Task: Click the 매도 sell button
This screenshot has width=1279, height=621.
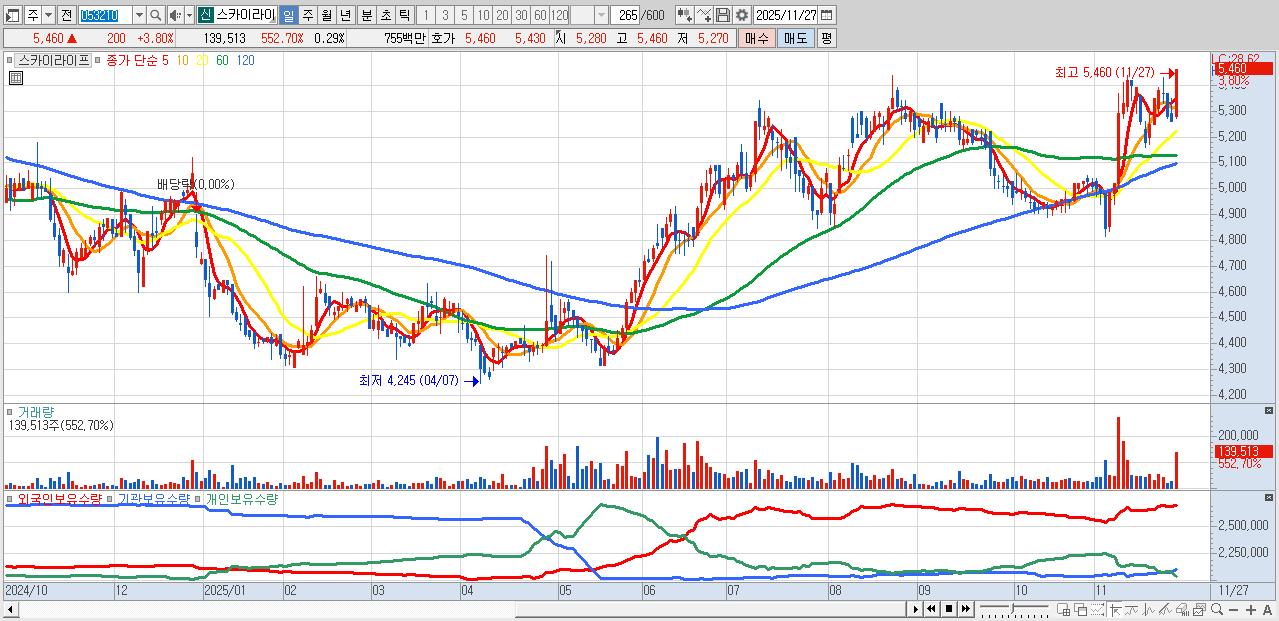Action: [x=795, y=38]
